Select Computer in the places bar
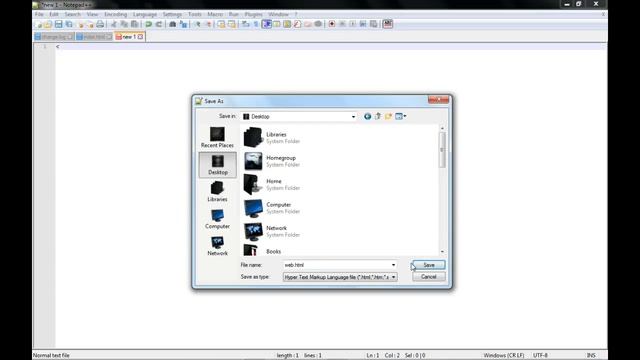The height and width of the screenshot is (360, 640). coord(217,219)
